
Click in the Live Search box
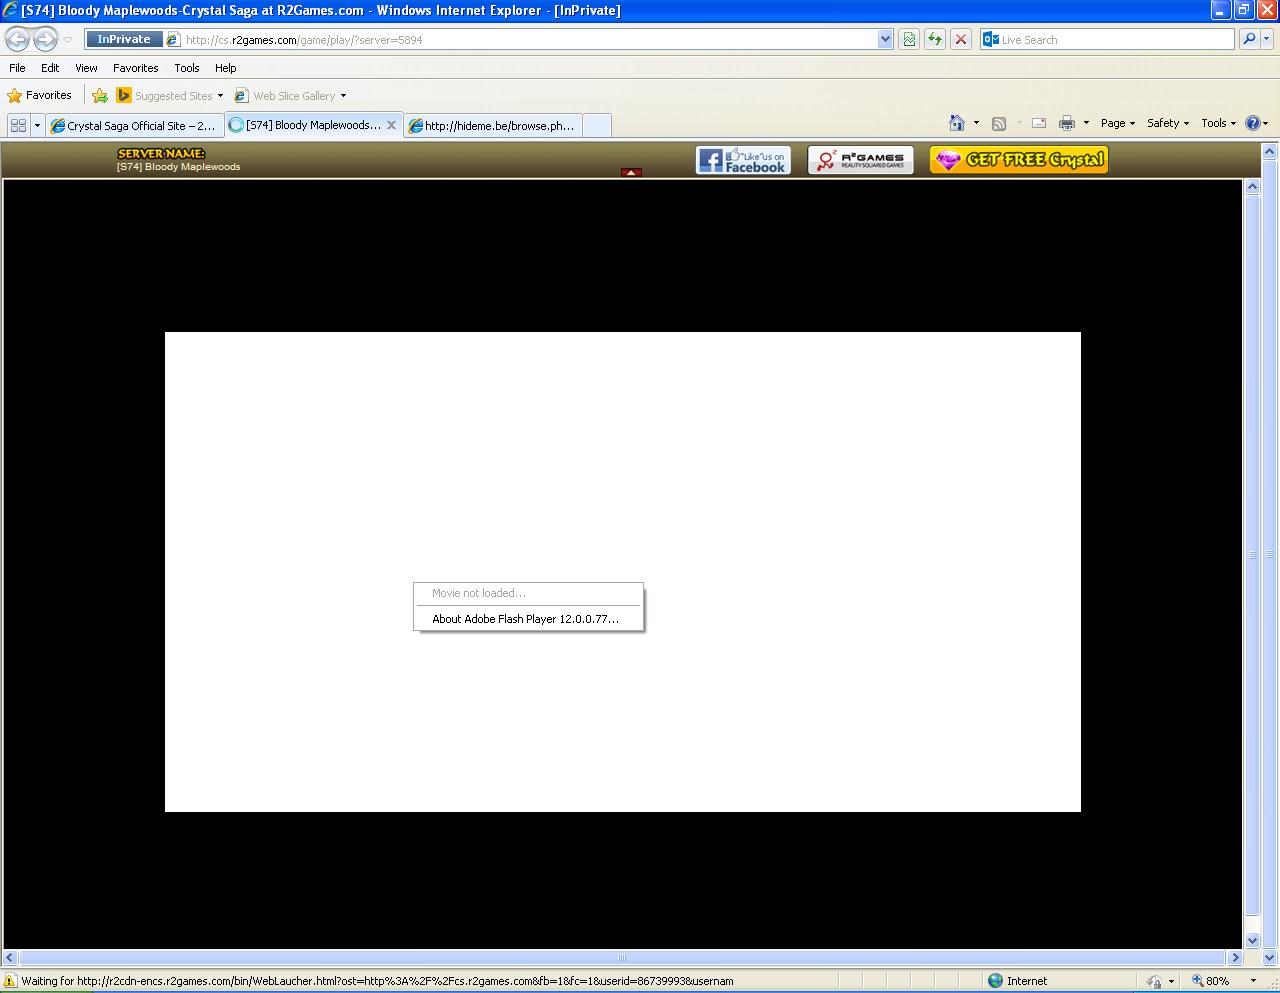coord(1110,40)
